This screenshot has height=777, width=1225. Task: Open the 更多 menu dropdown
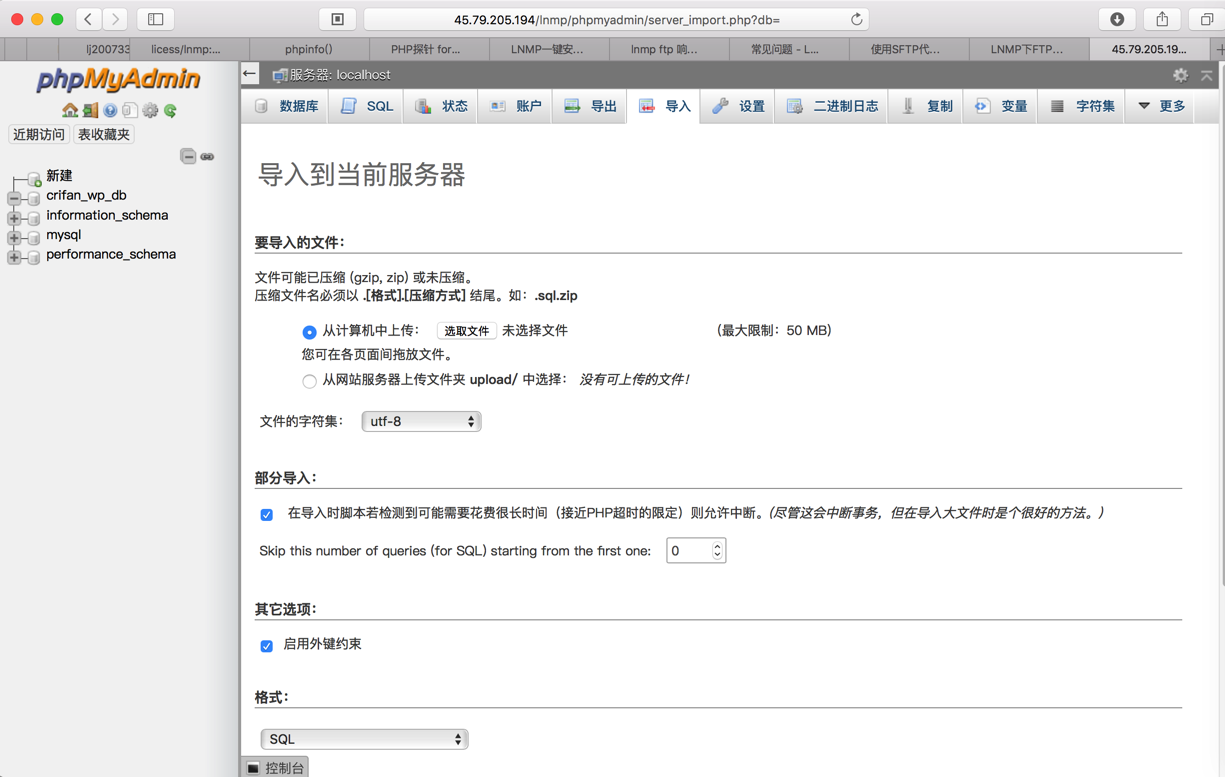click(1161, 106)
